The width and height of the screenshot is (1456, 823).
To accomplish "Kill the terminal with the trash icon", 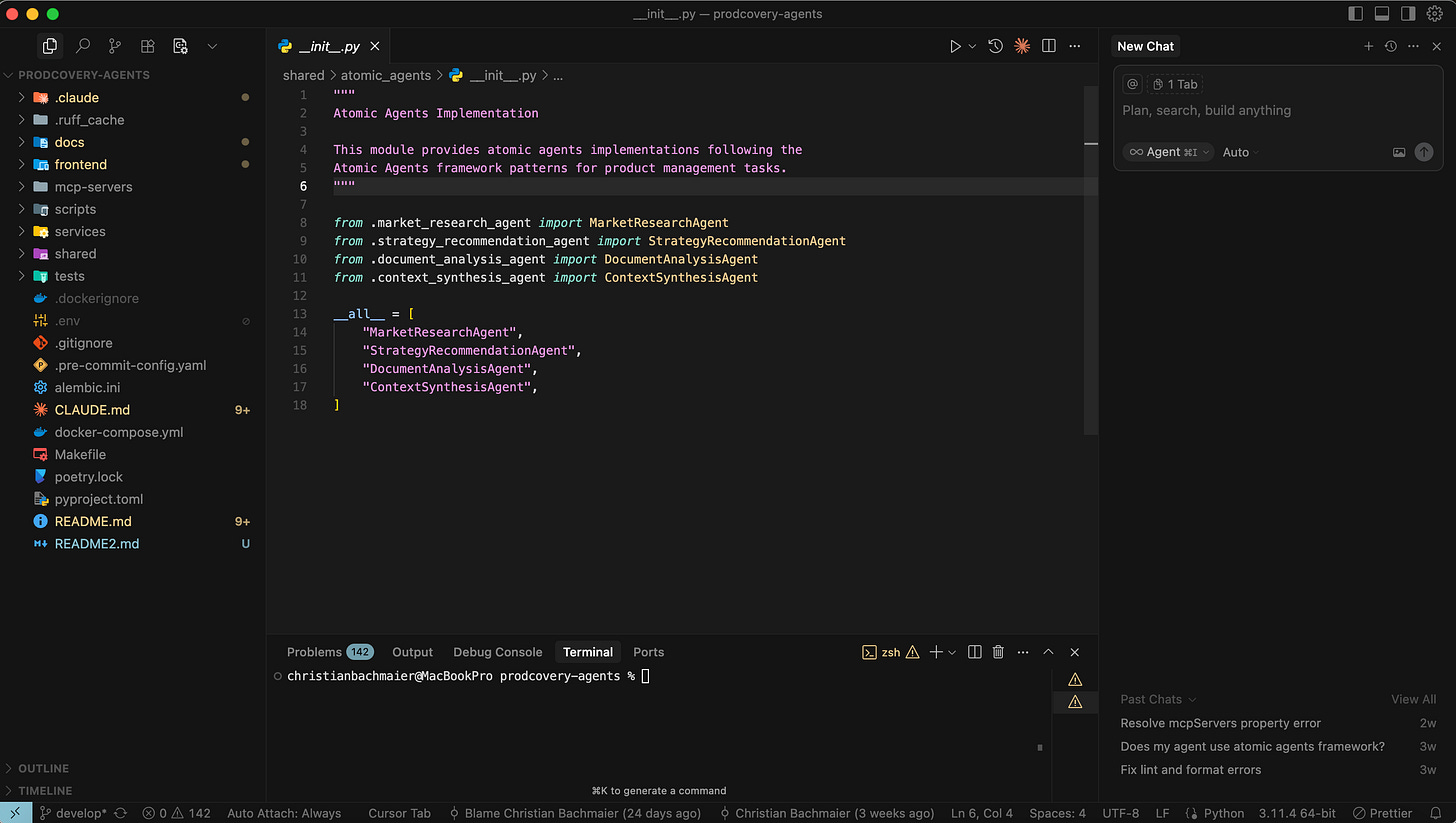I will click(998, 652).
